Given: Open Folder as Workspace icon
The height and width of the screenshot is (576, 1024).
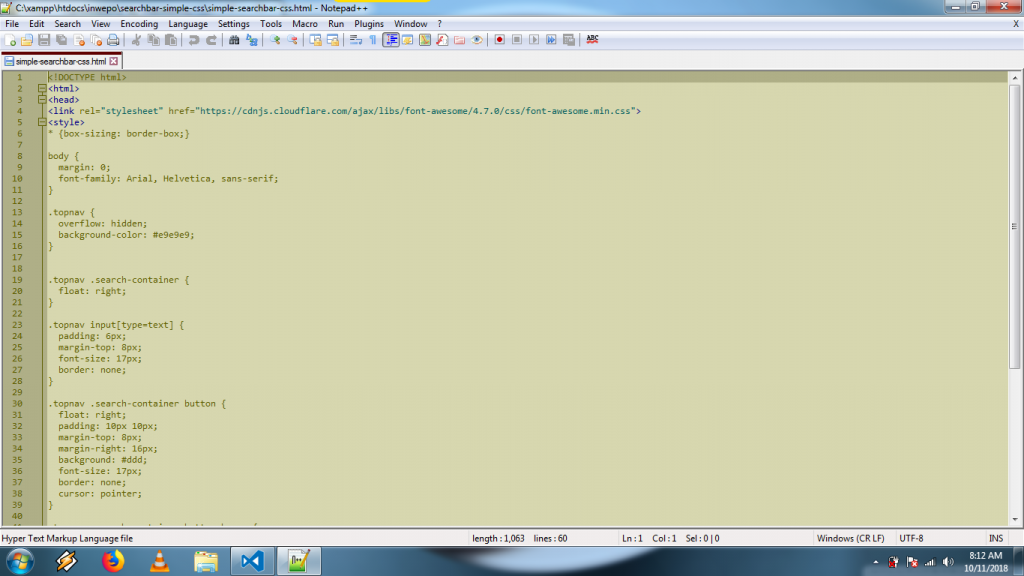Looking at the screenshot, I should click(459, 40).
